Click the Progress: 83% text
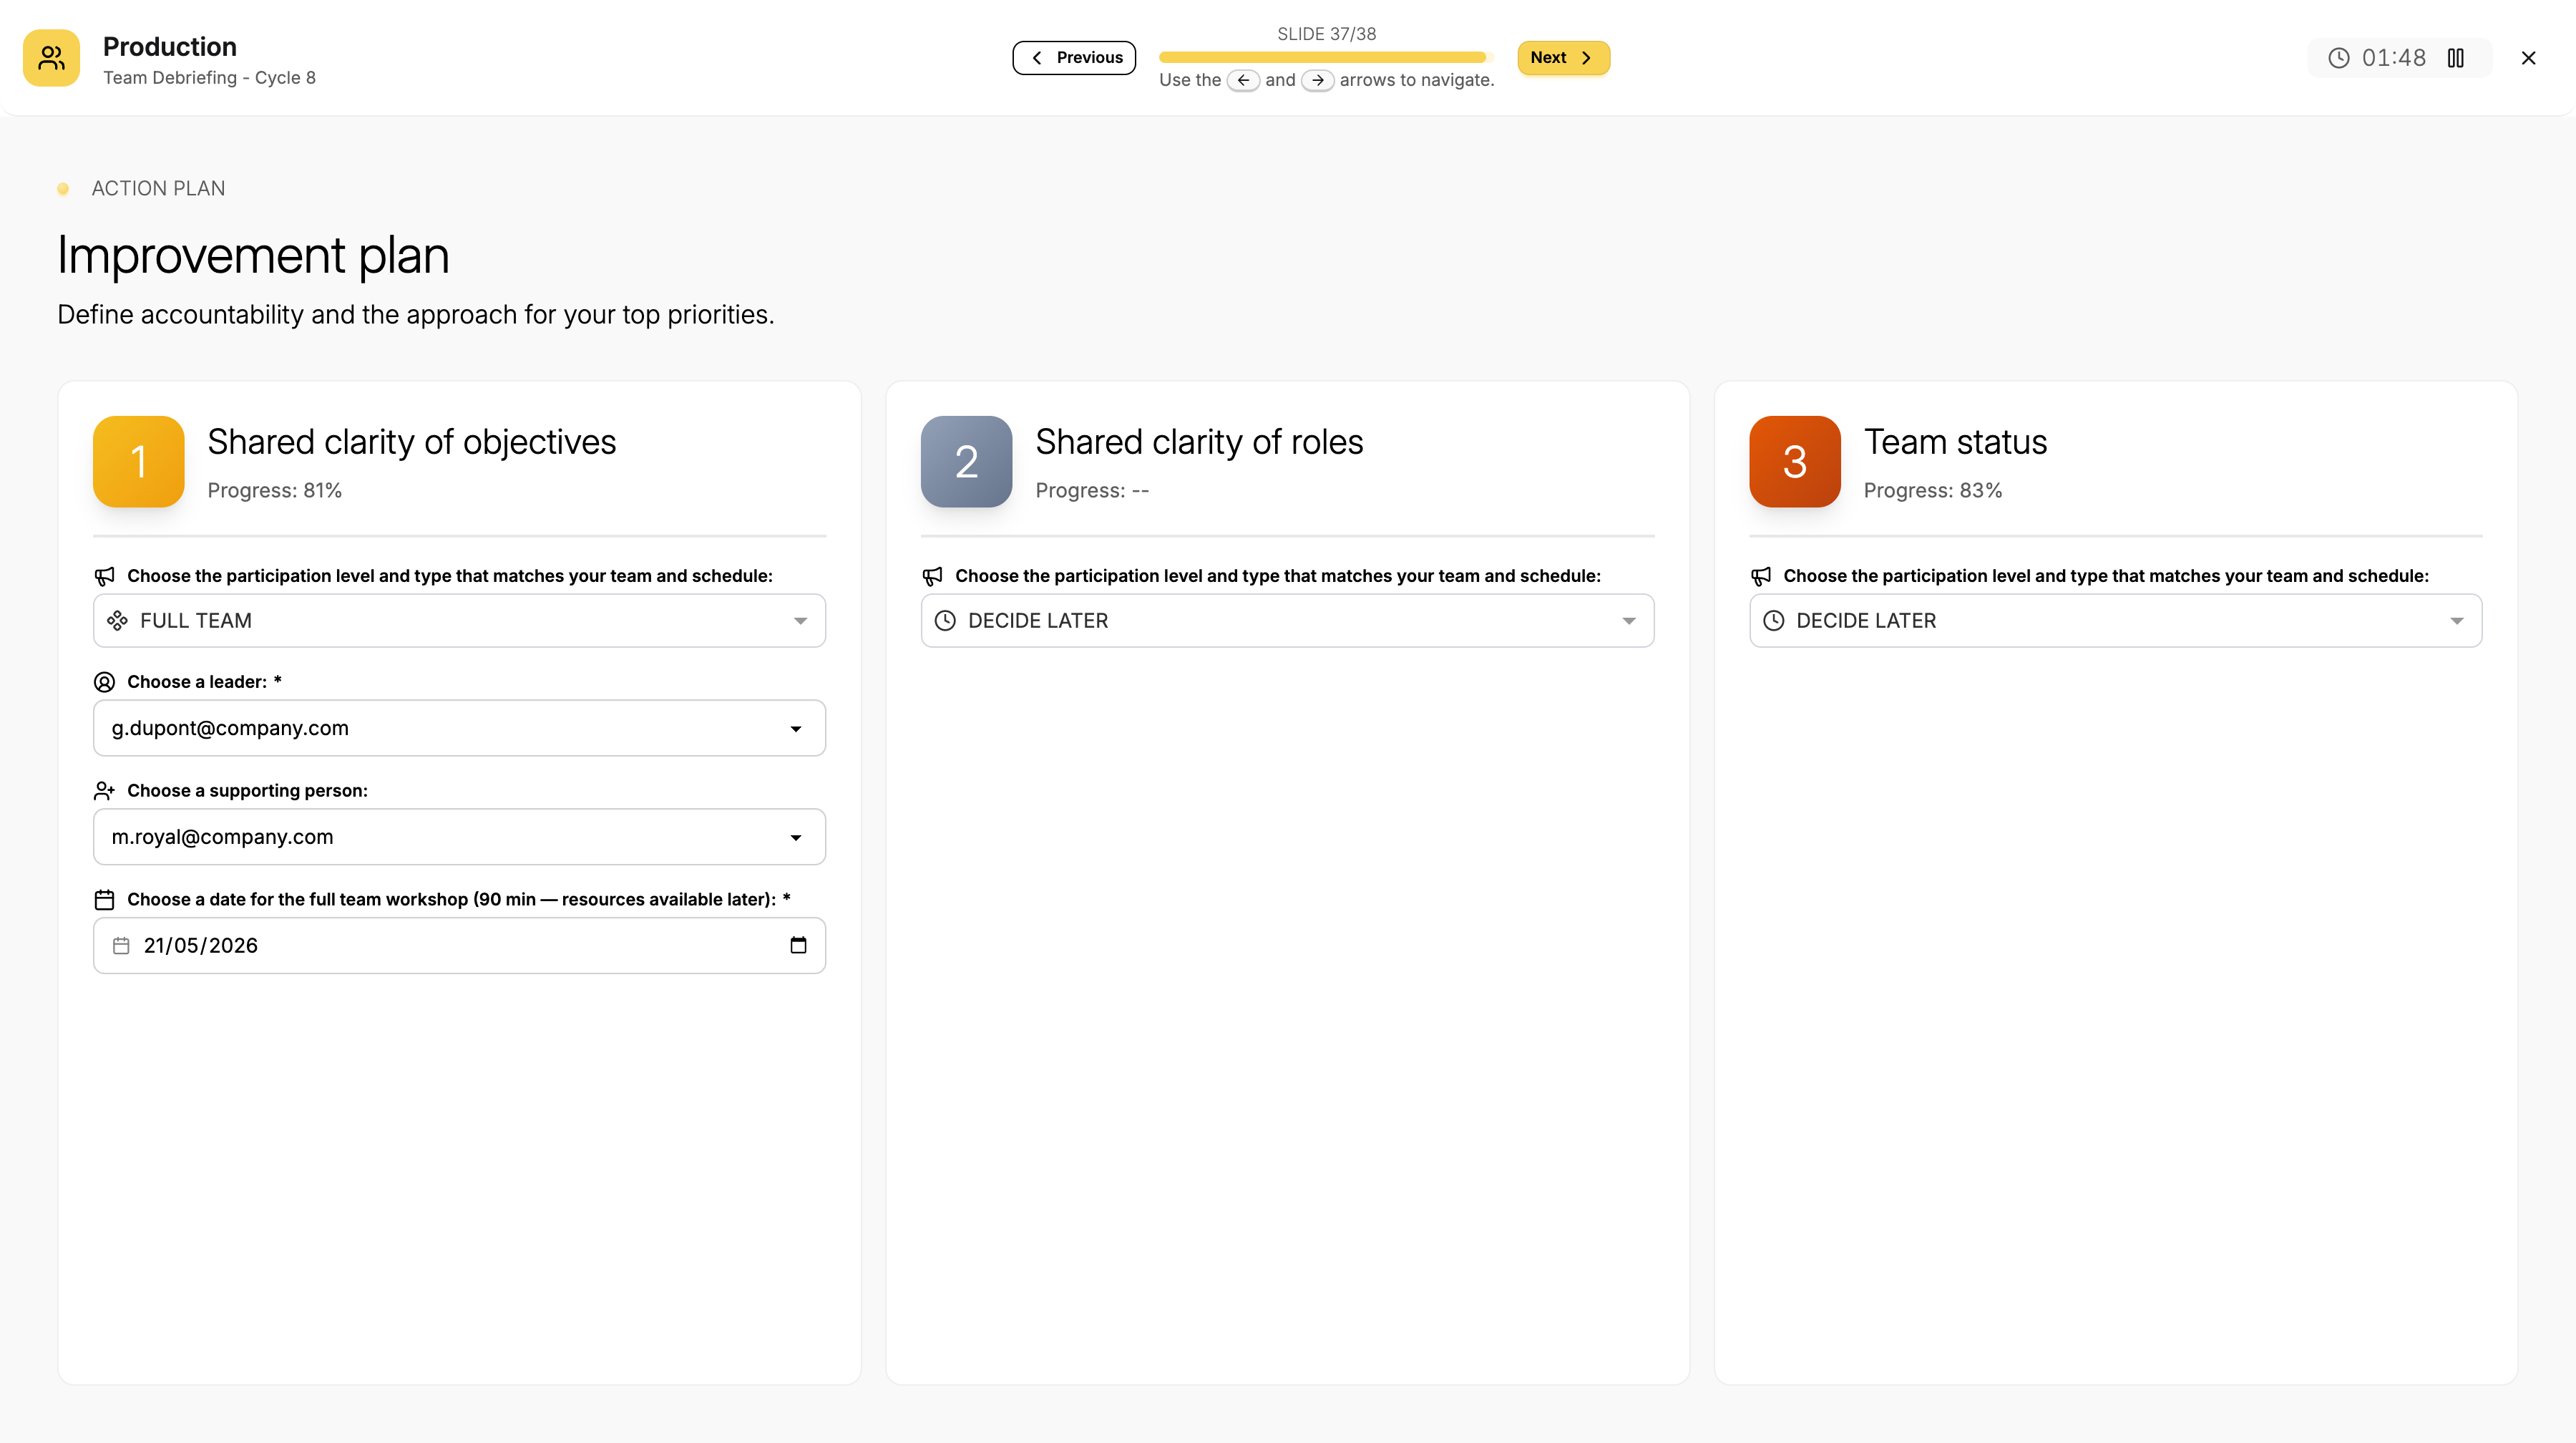The width and height of the screenshot is (2576, 1443). tap(1932, 491)
